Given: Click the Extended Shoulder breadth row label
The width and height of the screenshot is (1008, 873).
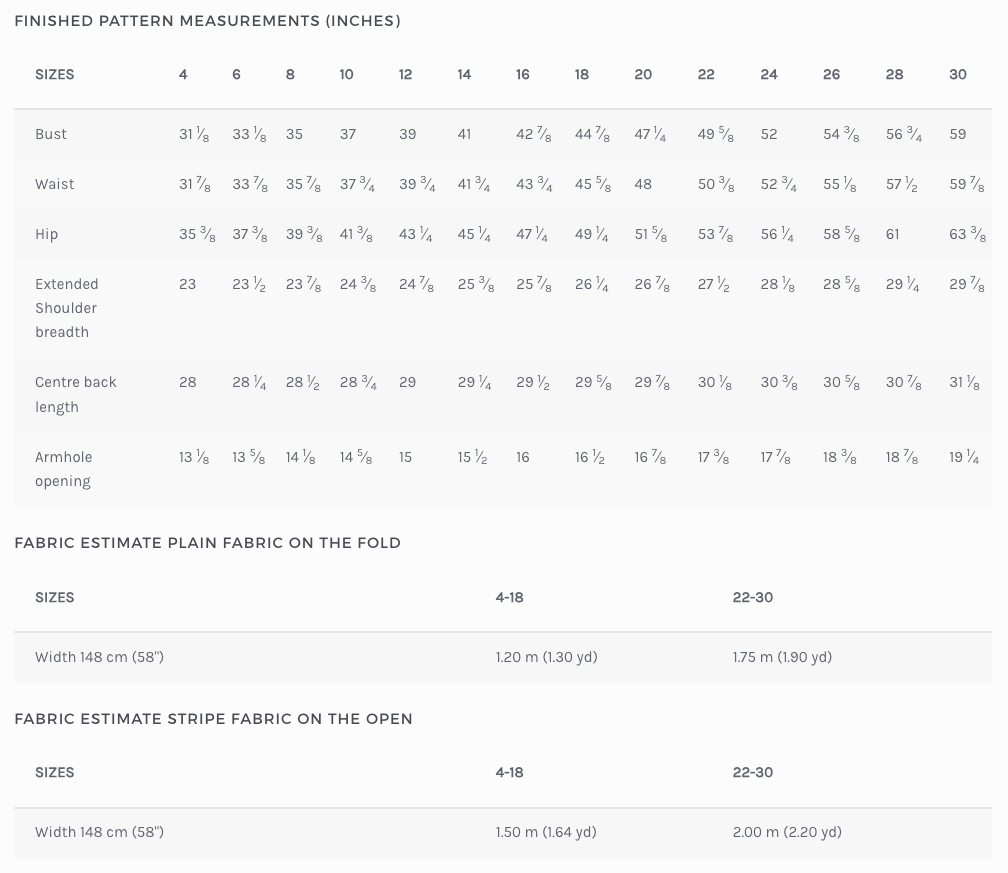Looking at the screenshot, I should [x=66, y=308].
